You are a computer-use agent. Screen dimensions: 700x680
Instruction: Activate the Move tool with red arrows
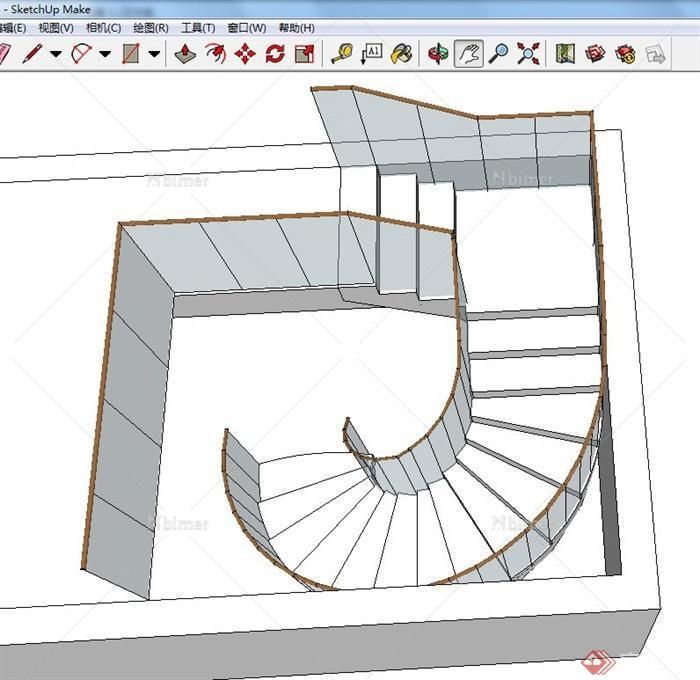tap(245, 53)
